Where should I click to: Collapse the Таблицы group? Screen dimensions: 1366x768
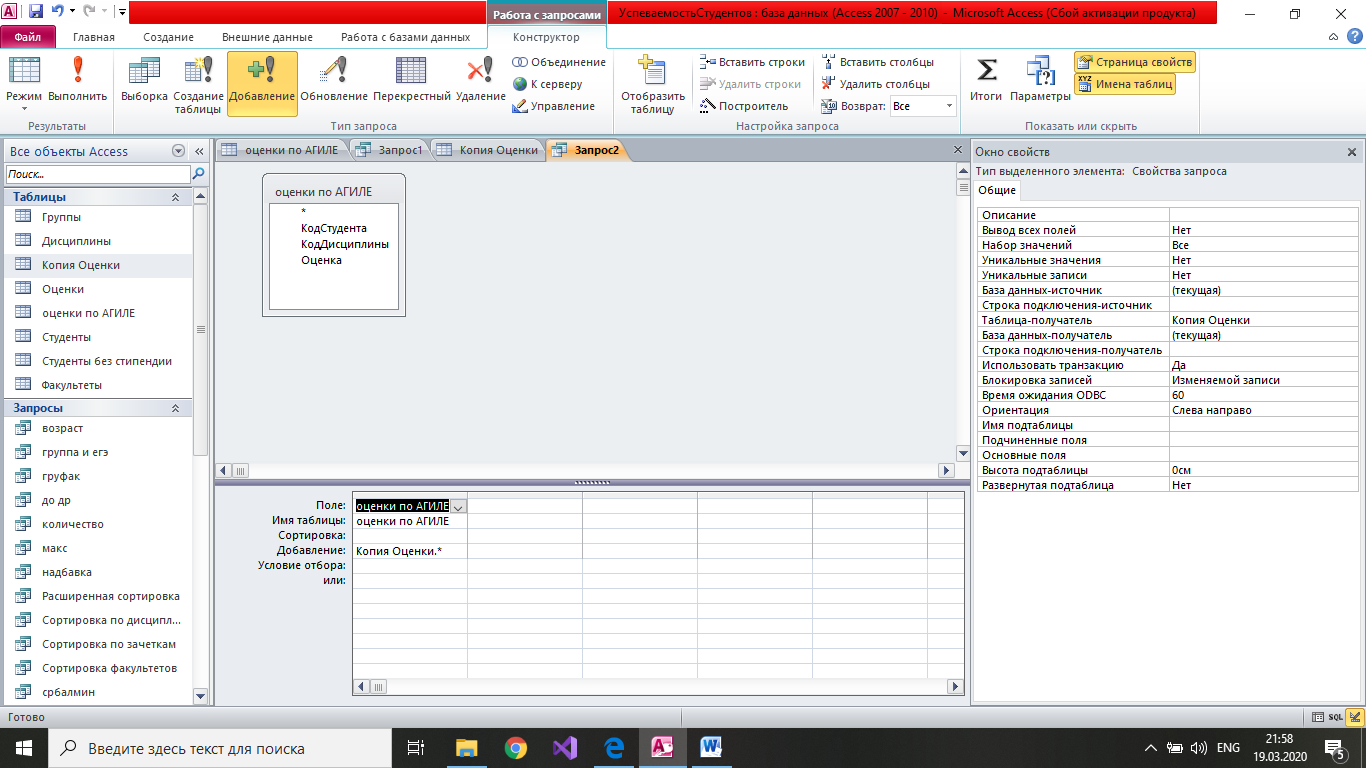click(x=175, y=197)
